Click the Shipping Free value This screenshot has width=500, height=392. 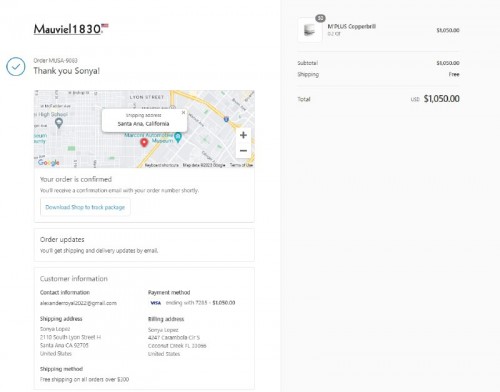point(454,74)
